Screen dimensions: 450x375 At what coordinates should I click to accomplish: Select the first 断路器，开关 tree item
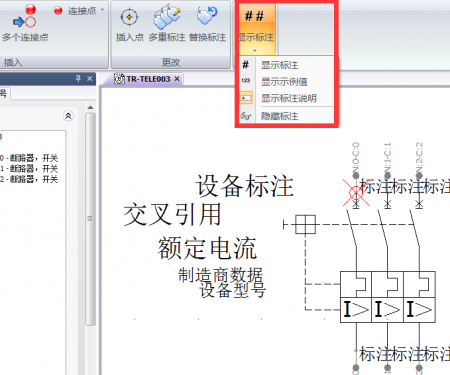click(x=29, y=158)
